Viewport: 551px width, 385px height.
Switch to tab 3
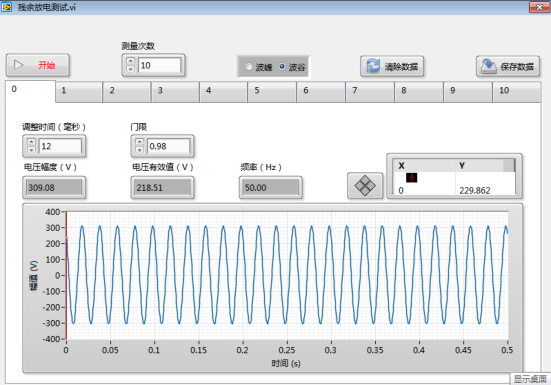(175, 92)
